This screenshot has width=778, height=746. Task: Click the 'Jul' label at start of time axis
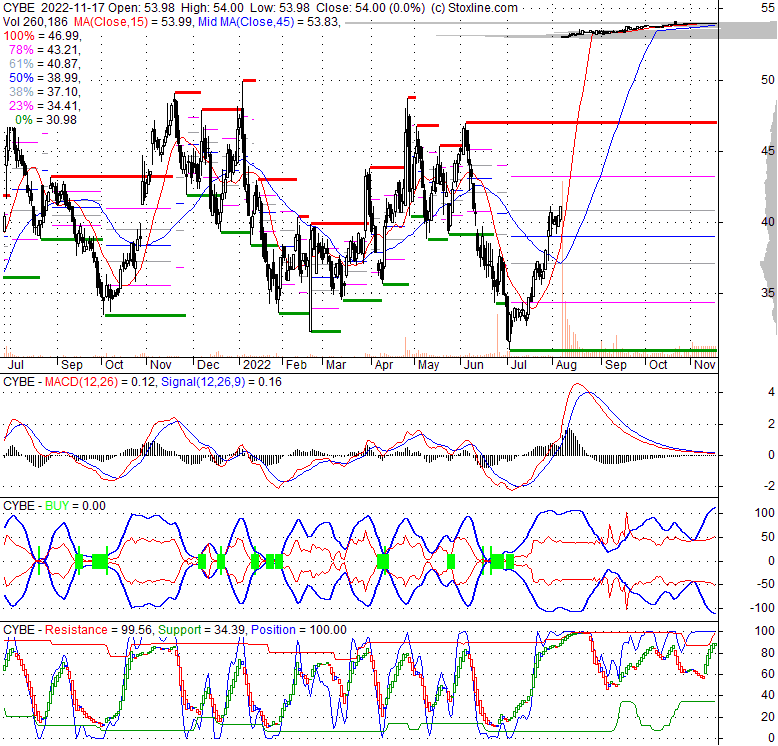point(16,365)
